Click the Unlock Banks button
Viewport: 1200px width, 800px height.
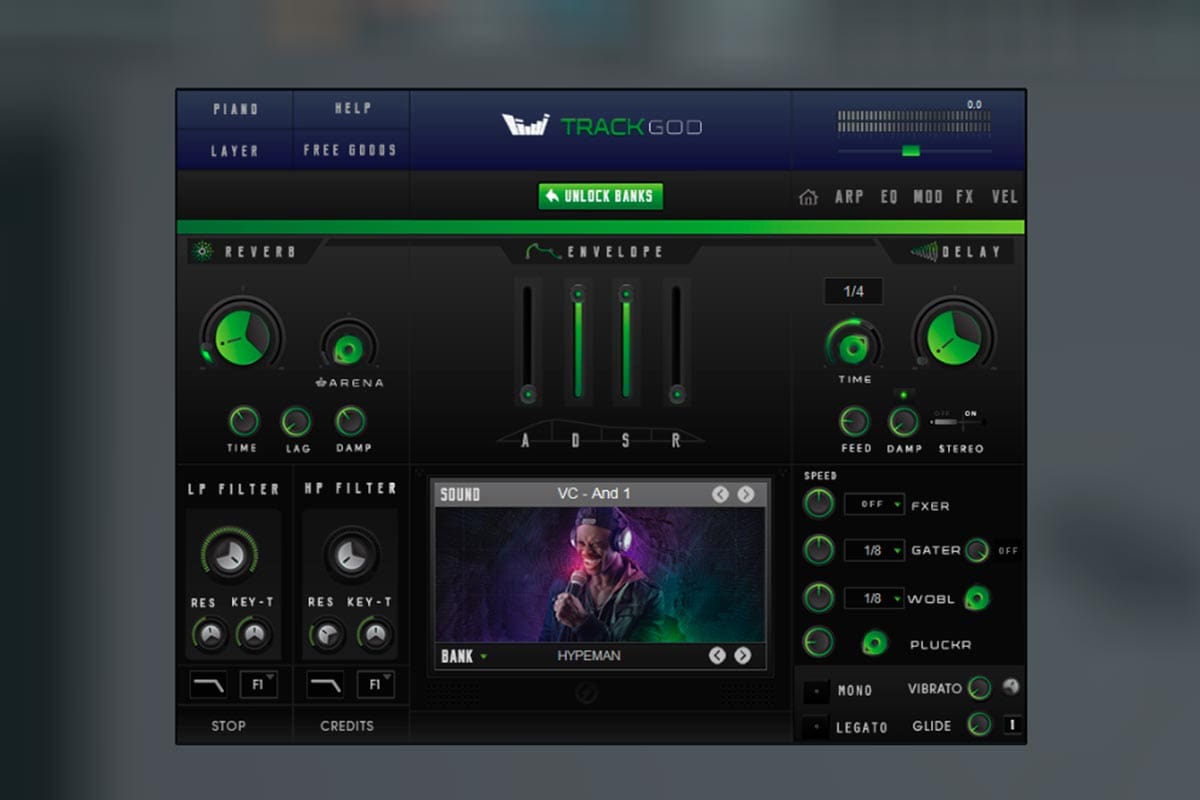(x=601, y=196)
